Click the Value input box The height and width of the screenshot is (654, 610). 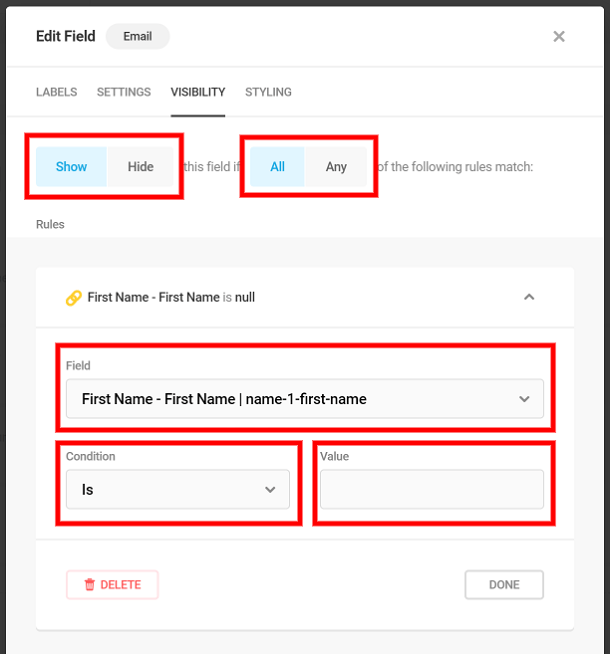(432, 489)
